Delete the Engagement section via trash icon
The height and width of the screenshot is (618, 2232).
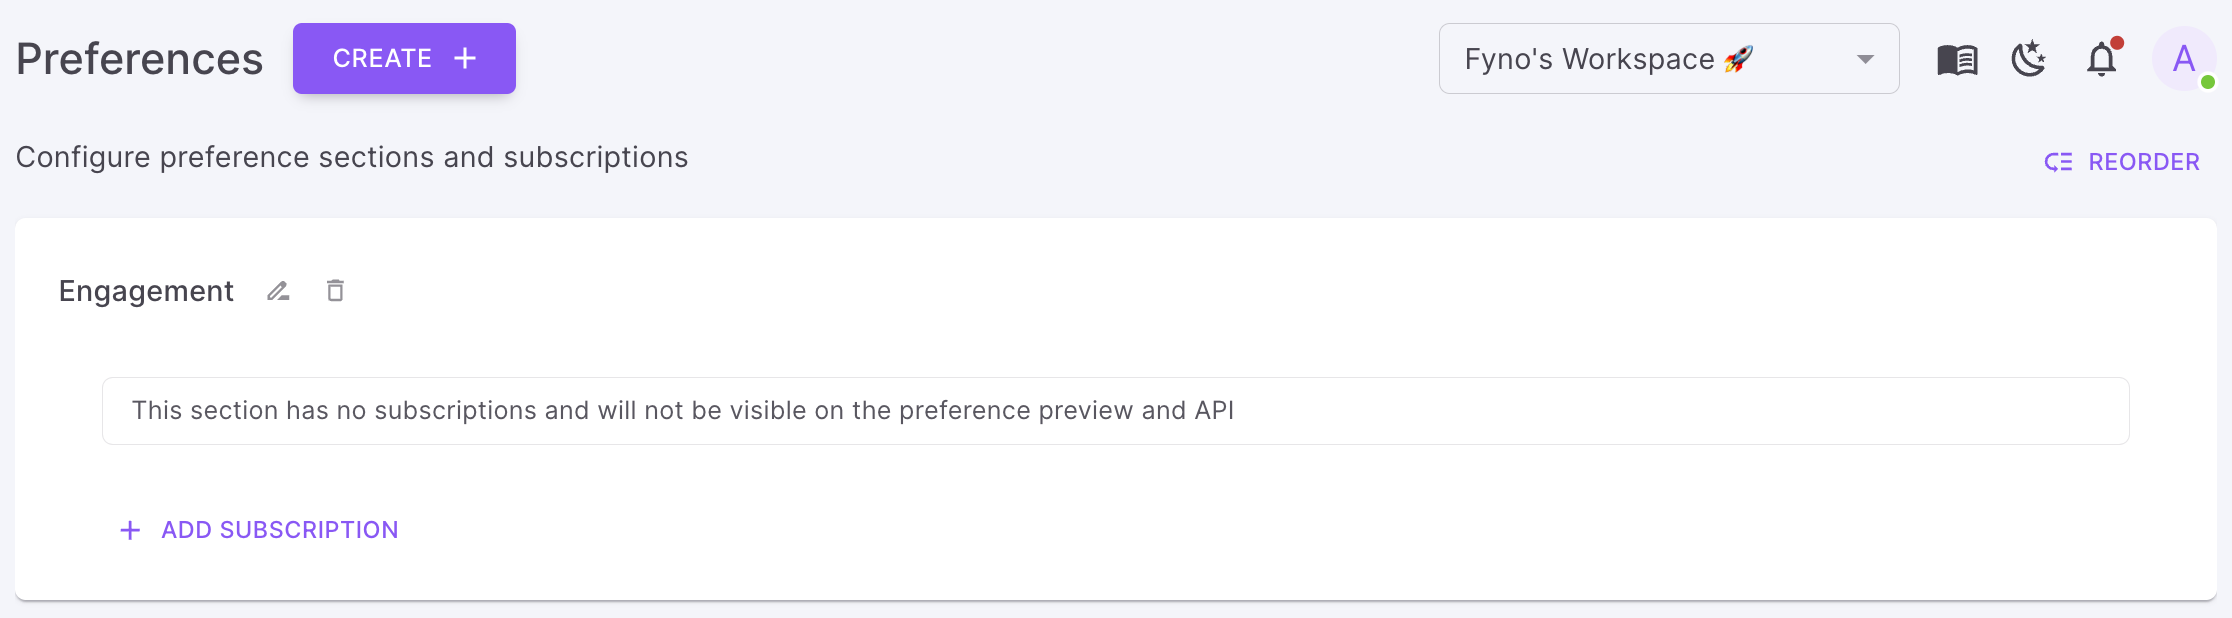pos(336,291)
